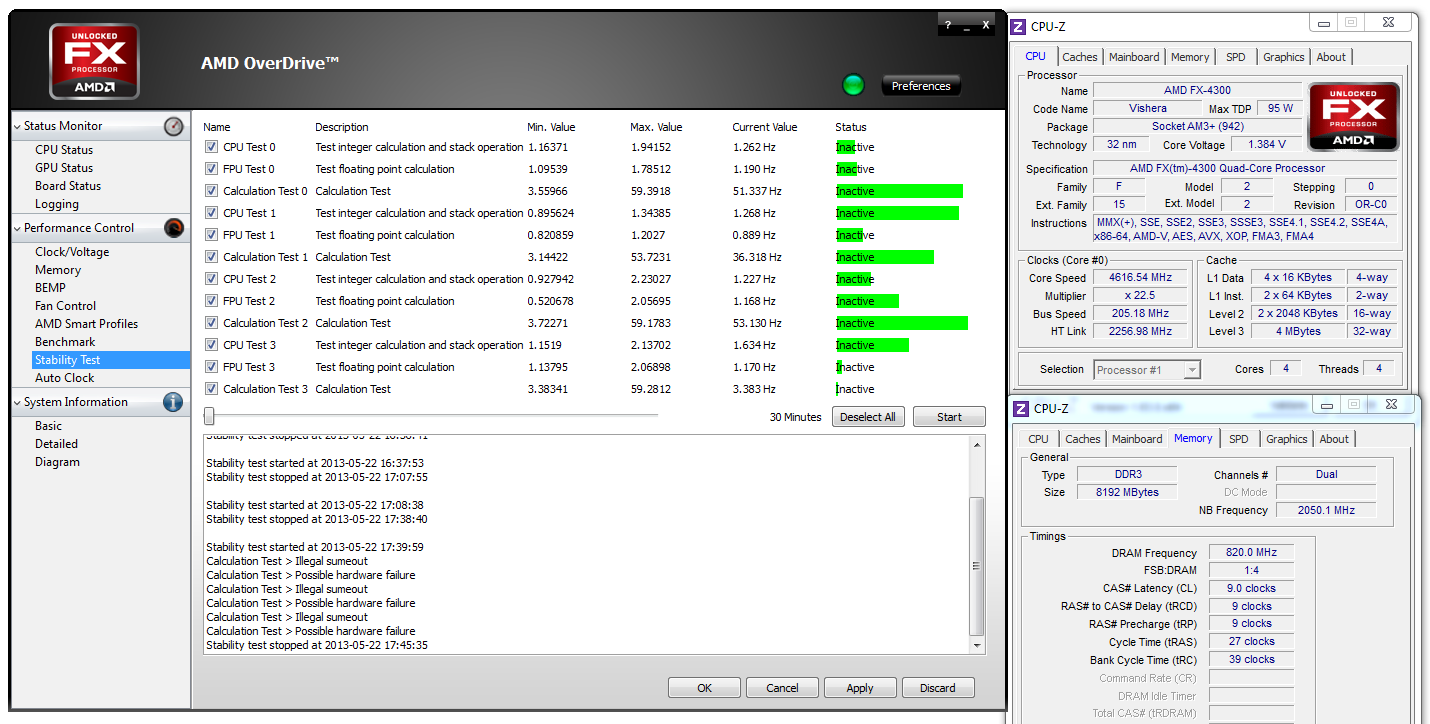1430x724 pixels.
Task: Uncheck the FPU Test 0 checkbox
Action: point(211,169)
